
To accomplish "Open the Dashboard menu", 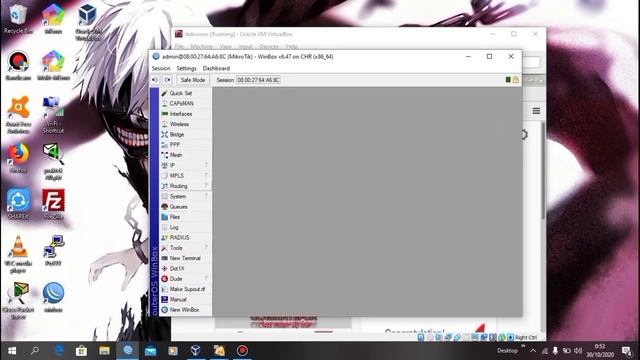I will (x=216, y=68).
